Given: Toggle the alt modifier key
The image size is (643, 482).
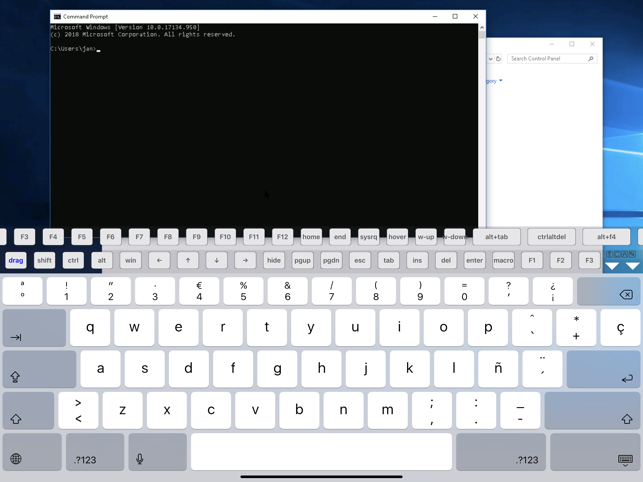Looking at the screenshot, I should point(102,260).
